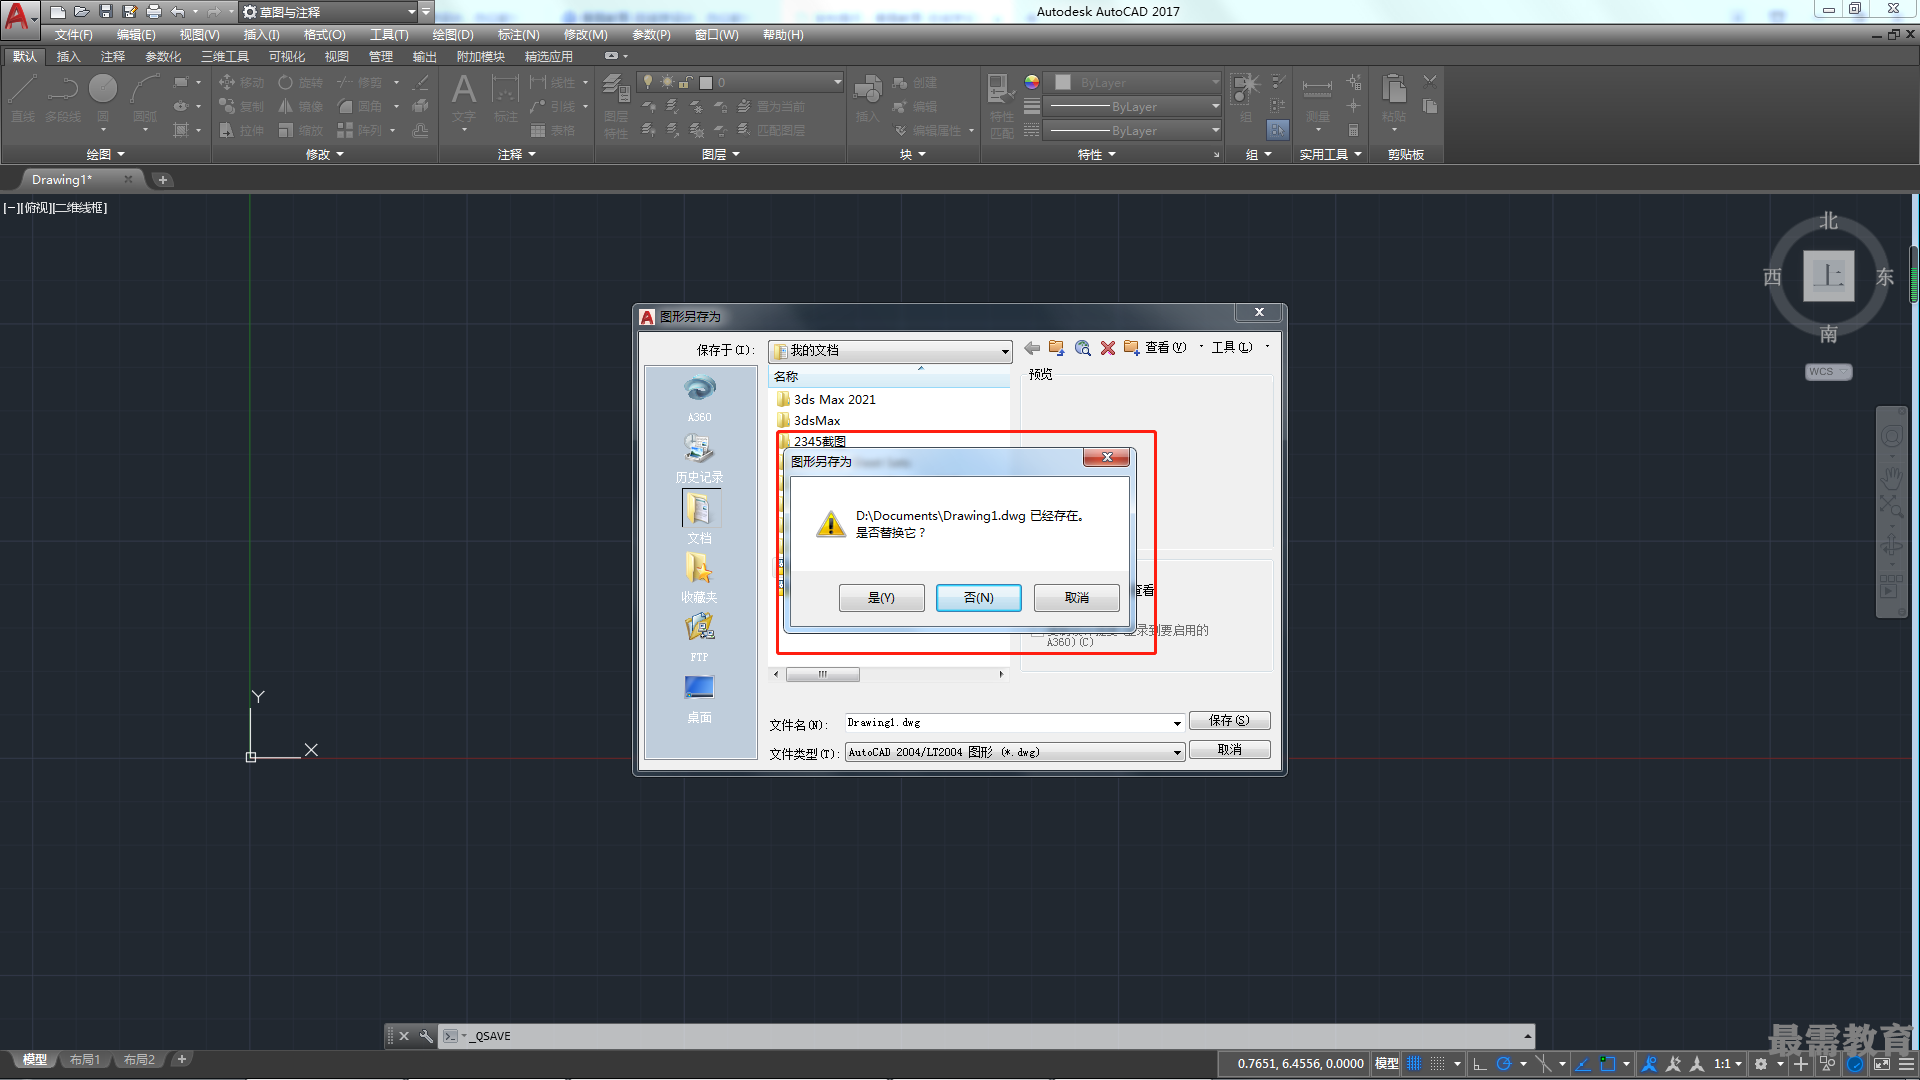Viewport: 1920px width, 1080px height.
Task: Open the 帮助(H) menu
Action: (x=783, y=35)
